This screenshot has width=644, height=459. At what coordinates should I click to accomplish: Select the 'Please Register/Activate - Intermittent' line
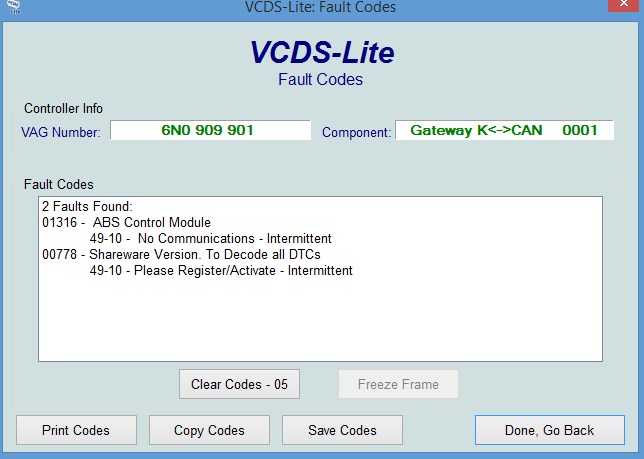pos(221,270)
